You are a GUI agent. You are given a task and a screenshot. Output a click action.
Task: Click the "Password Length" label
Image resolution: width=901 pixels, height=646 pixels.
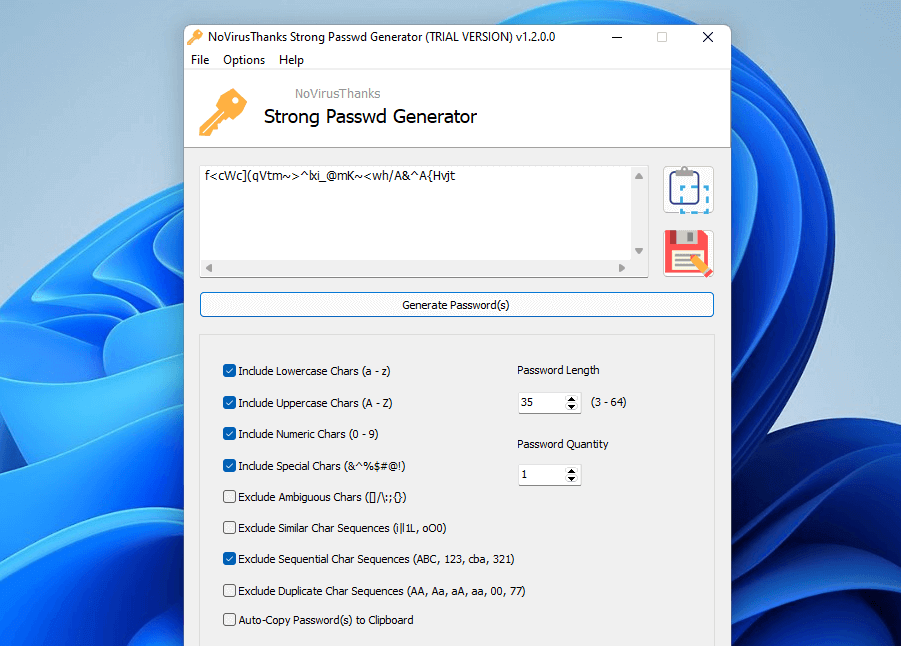click(x=558, y=370)
